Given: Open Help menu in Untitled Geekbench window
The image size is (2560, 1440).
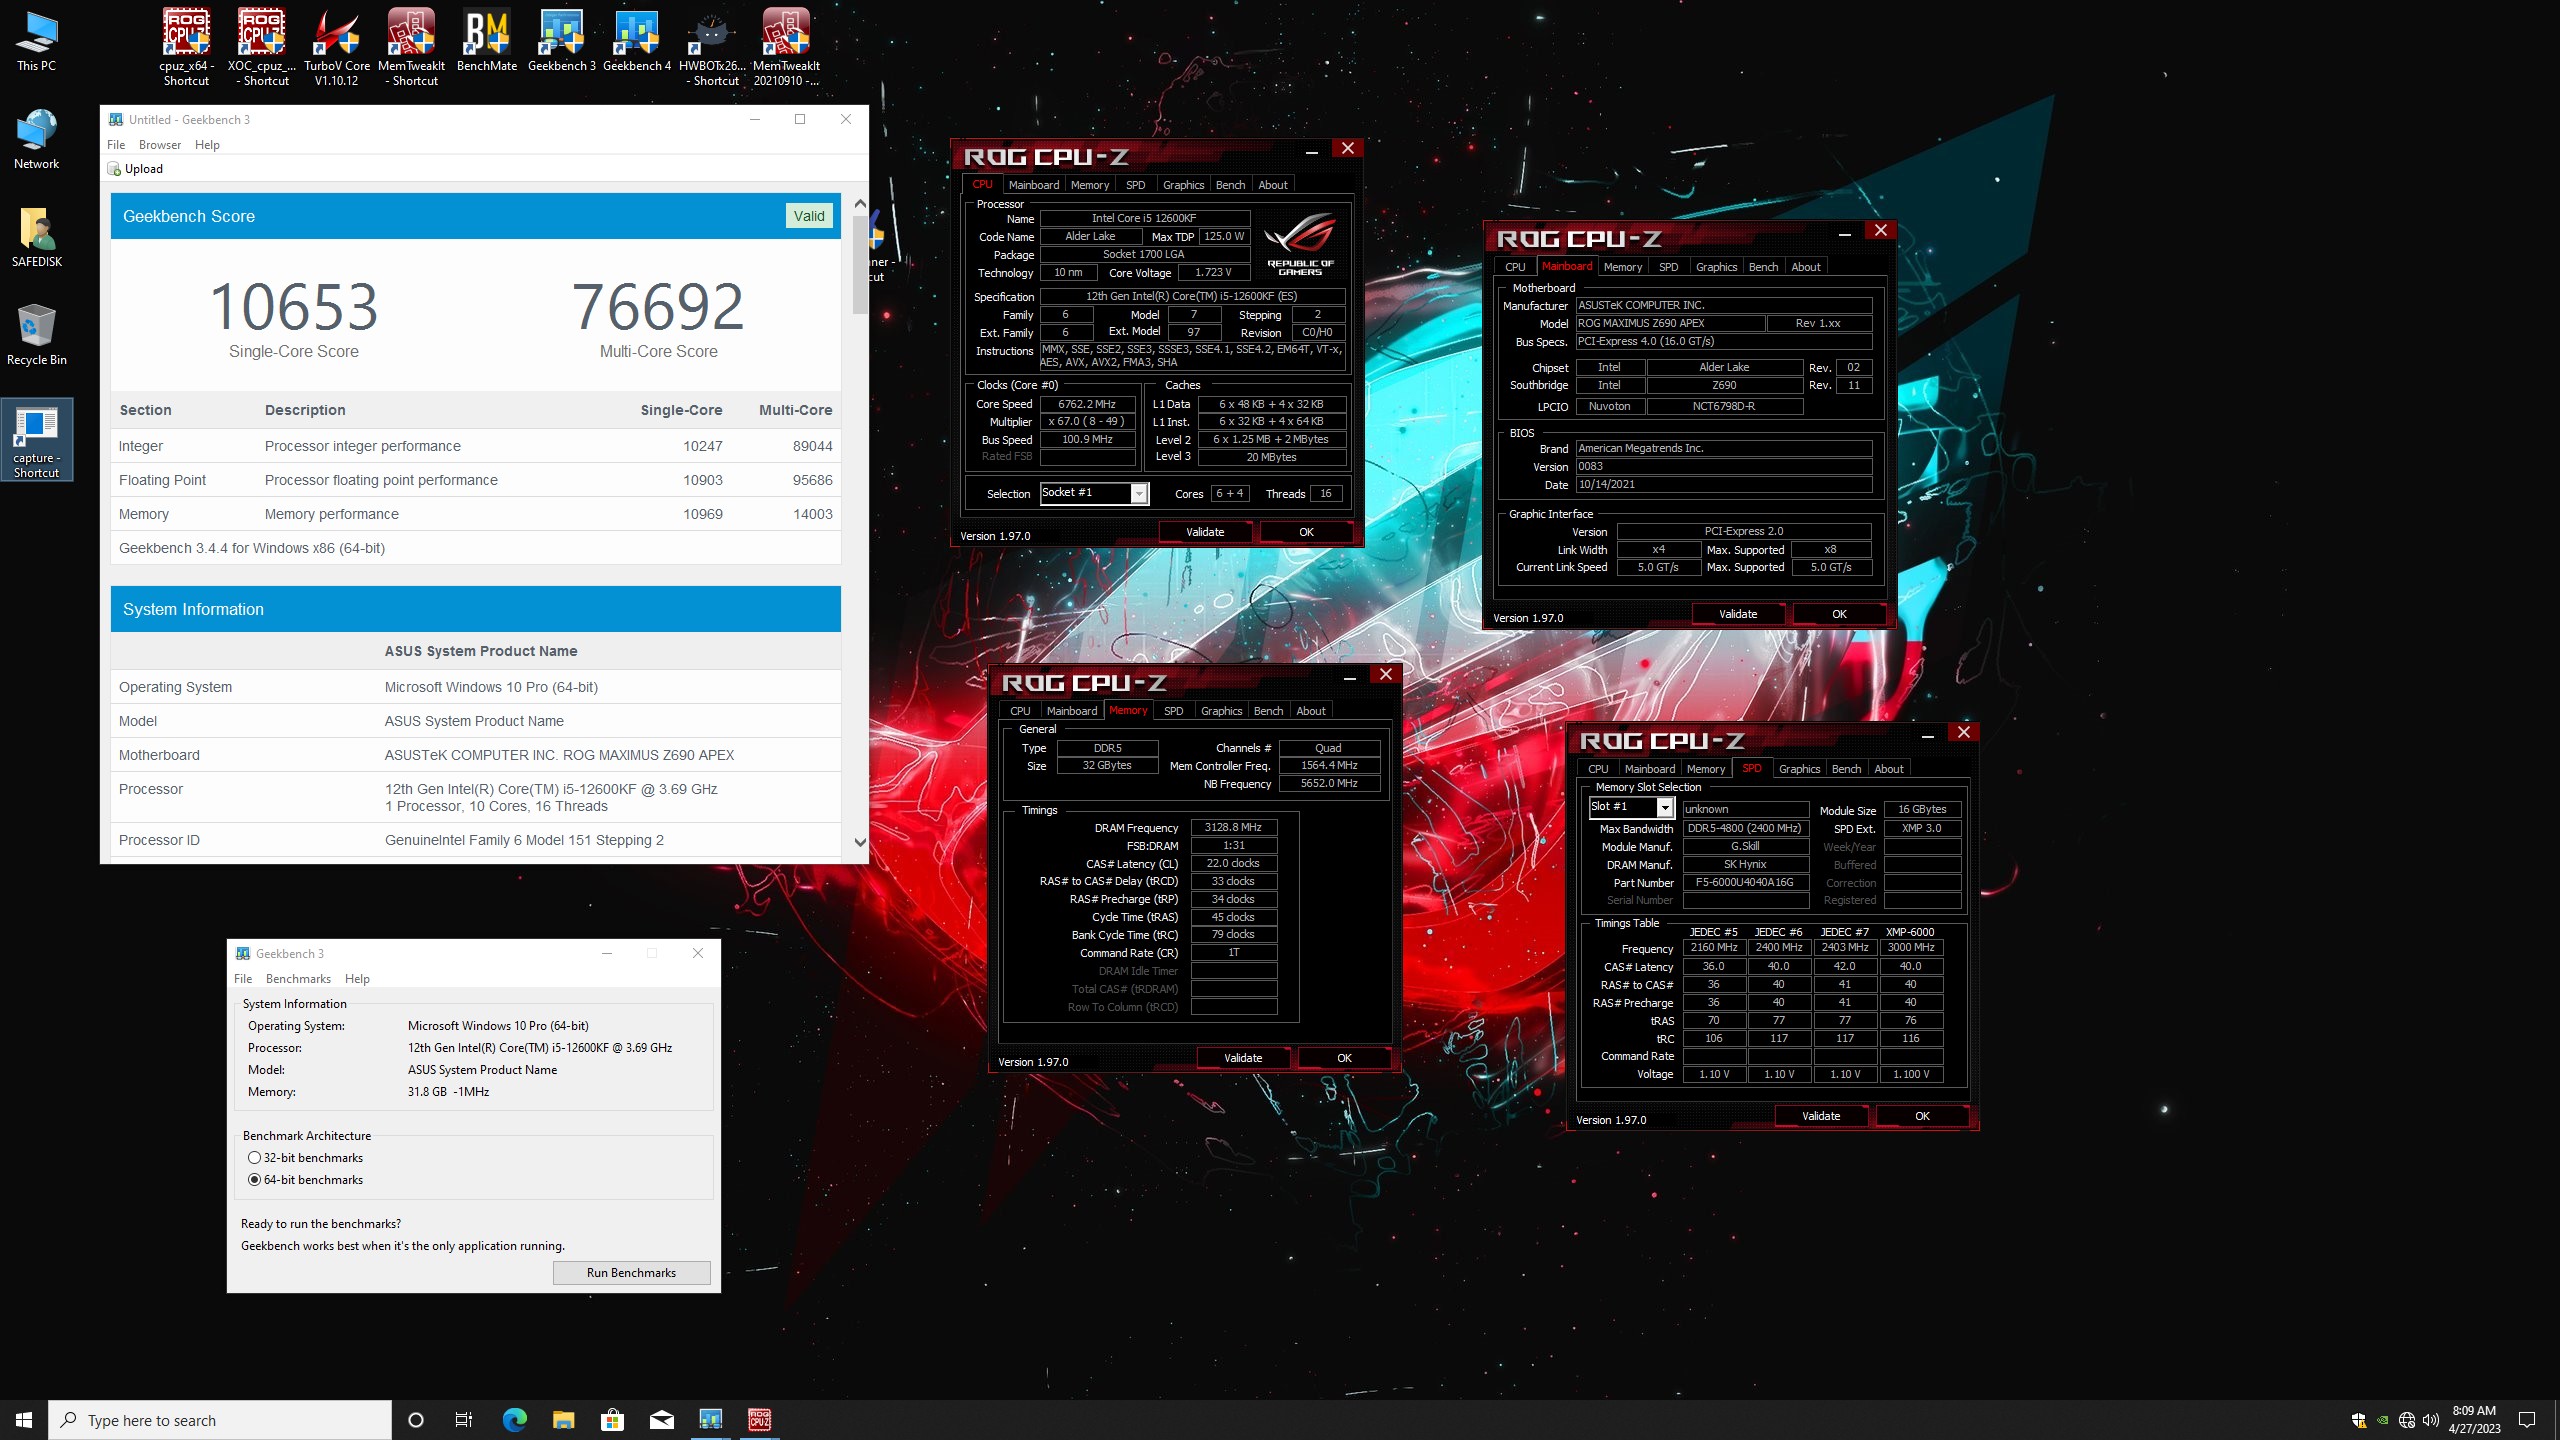Looking at the screenshot, I should [x=207, y=145].
